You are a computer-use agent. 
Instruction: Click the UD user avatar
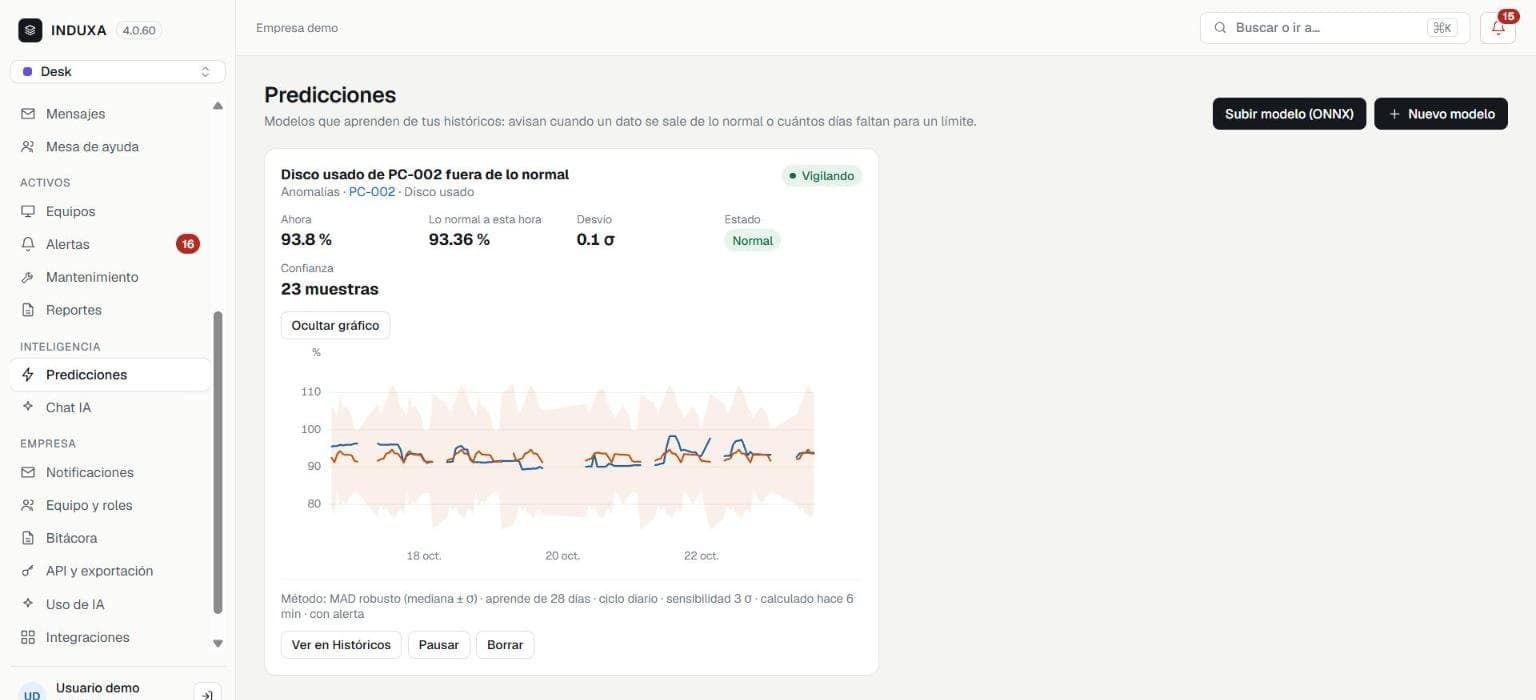coord(33,694)
